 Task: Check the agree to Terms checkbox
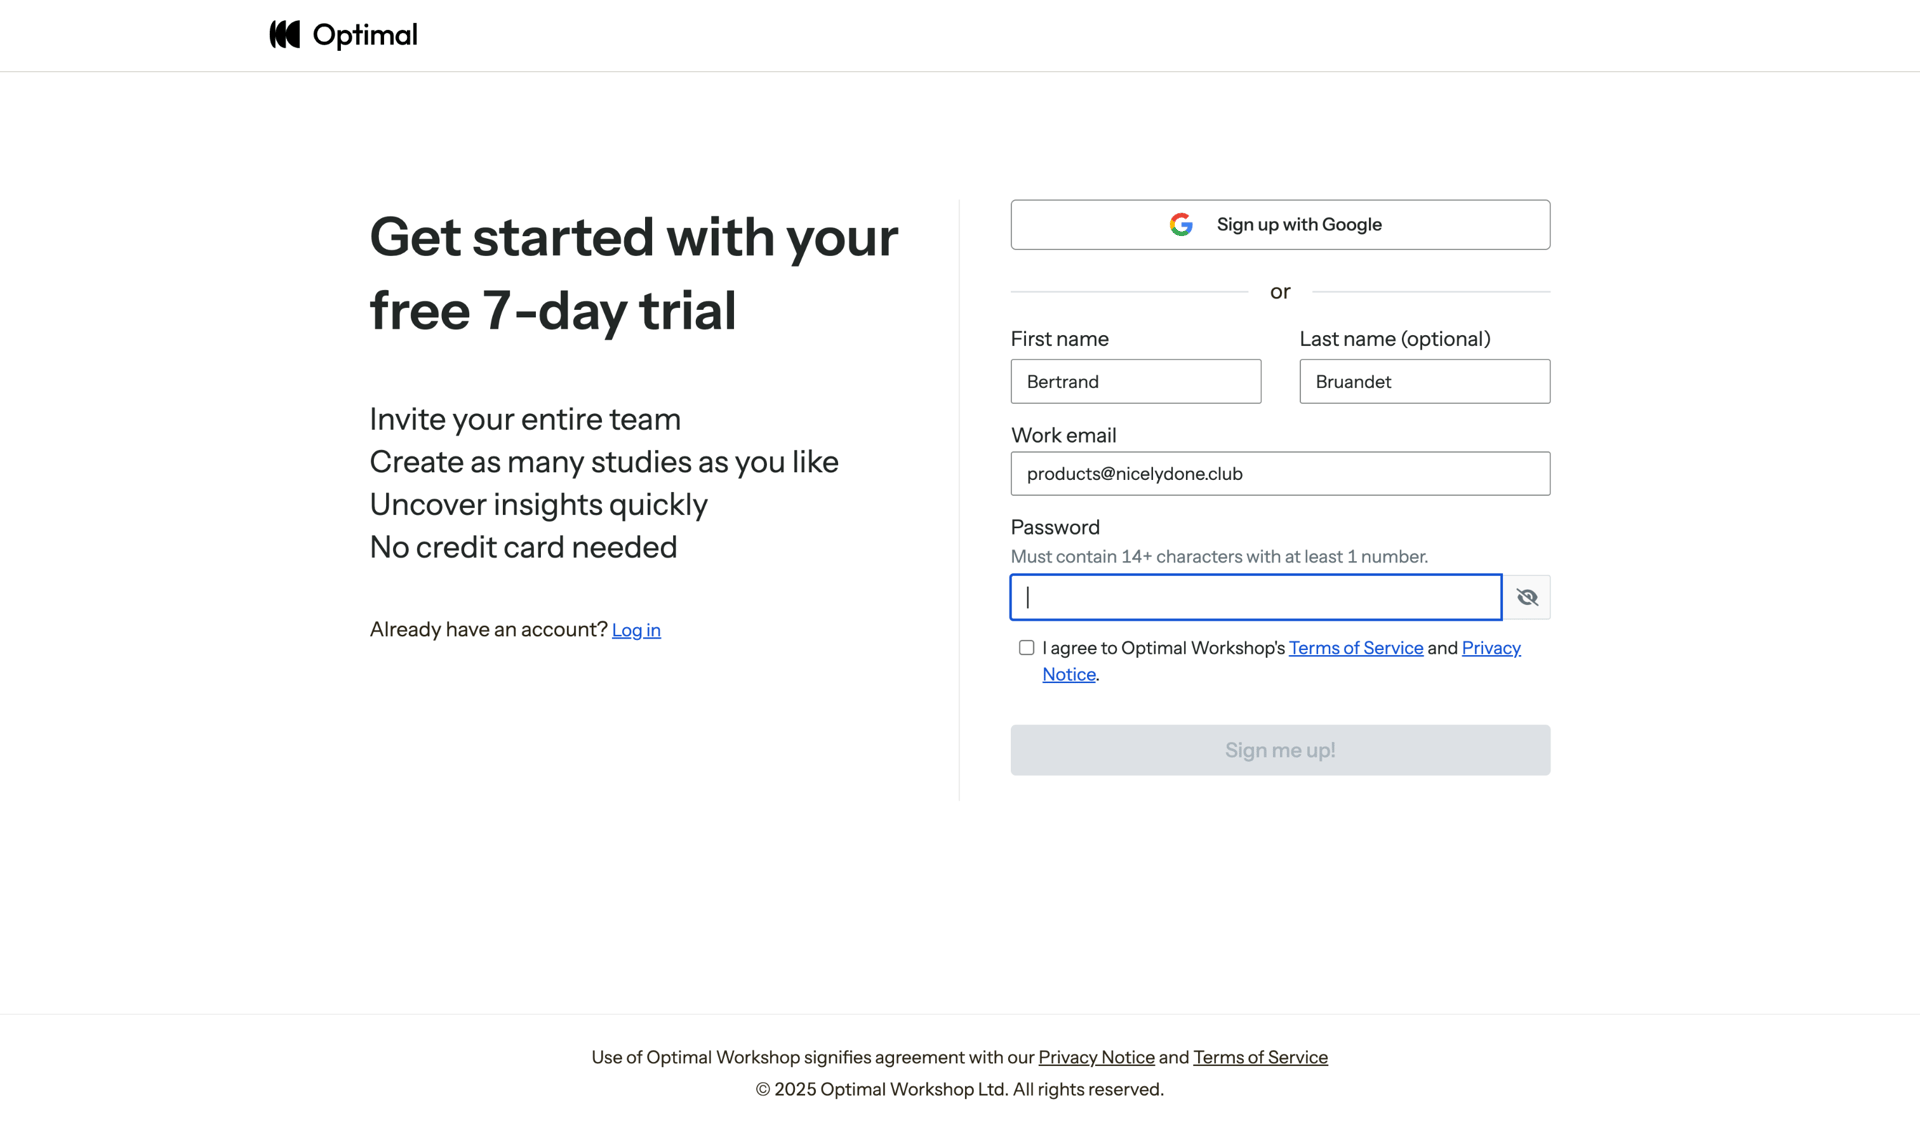click(x=1026, y=648)
